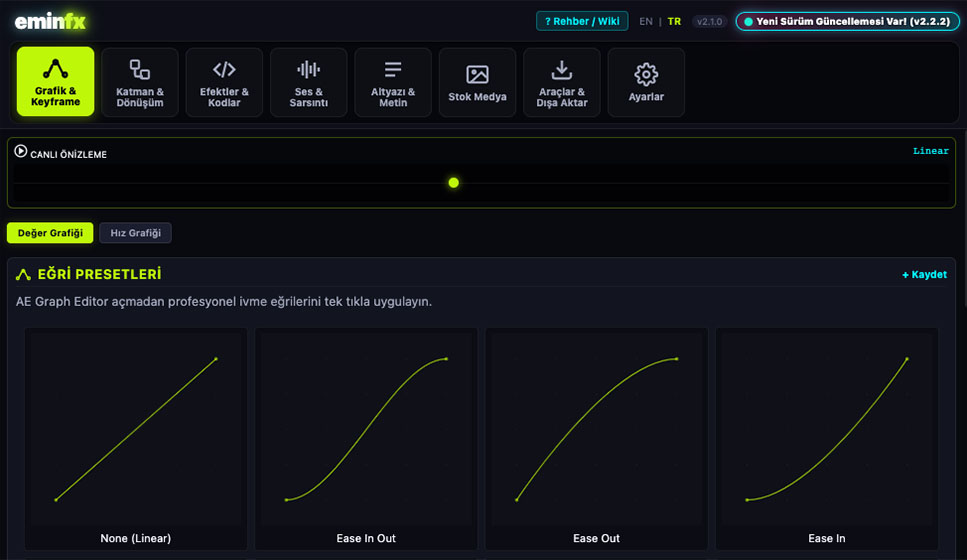Open the Efektler & Kodlar tab
967x560 pixels.
point(224,82)
